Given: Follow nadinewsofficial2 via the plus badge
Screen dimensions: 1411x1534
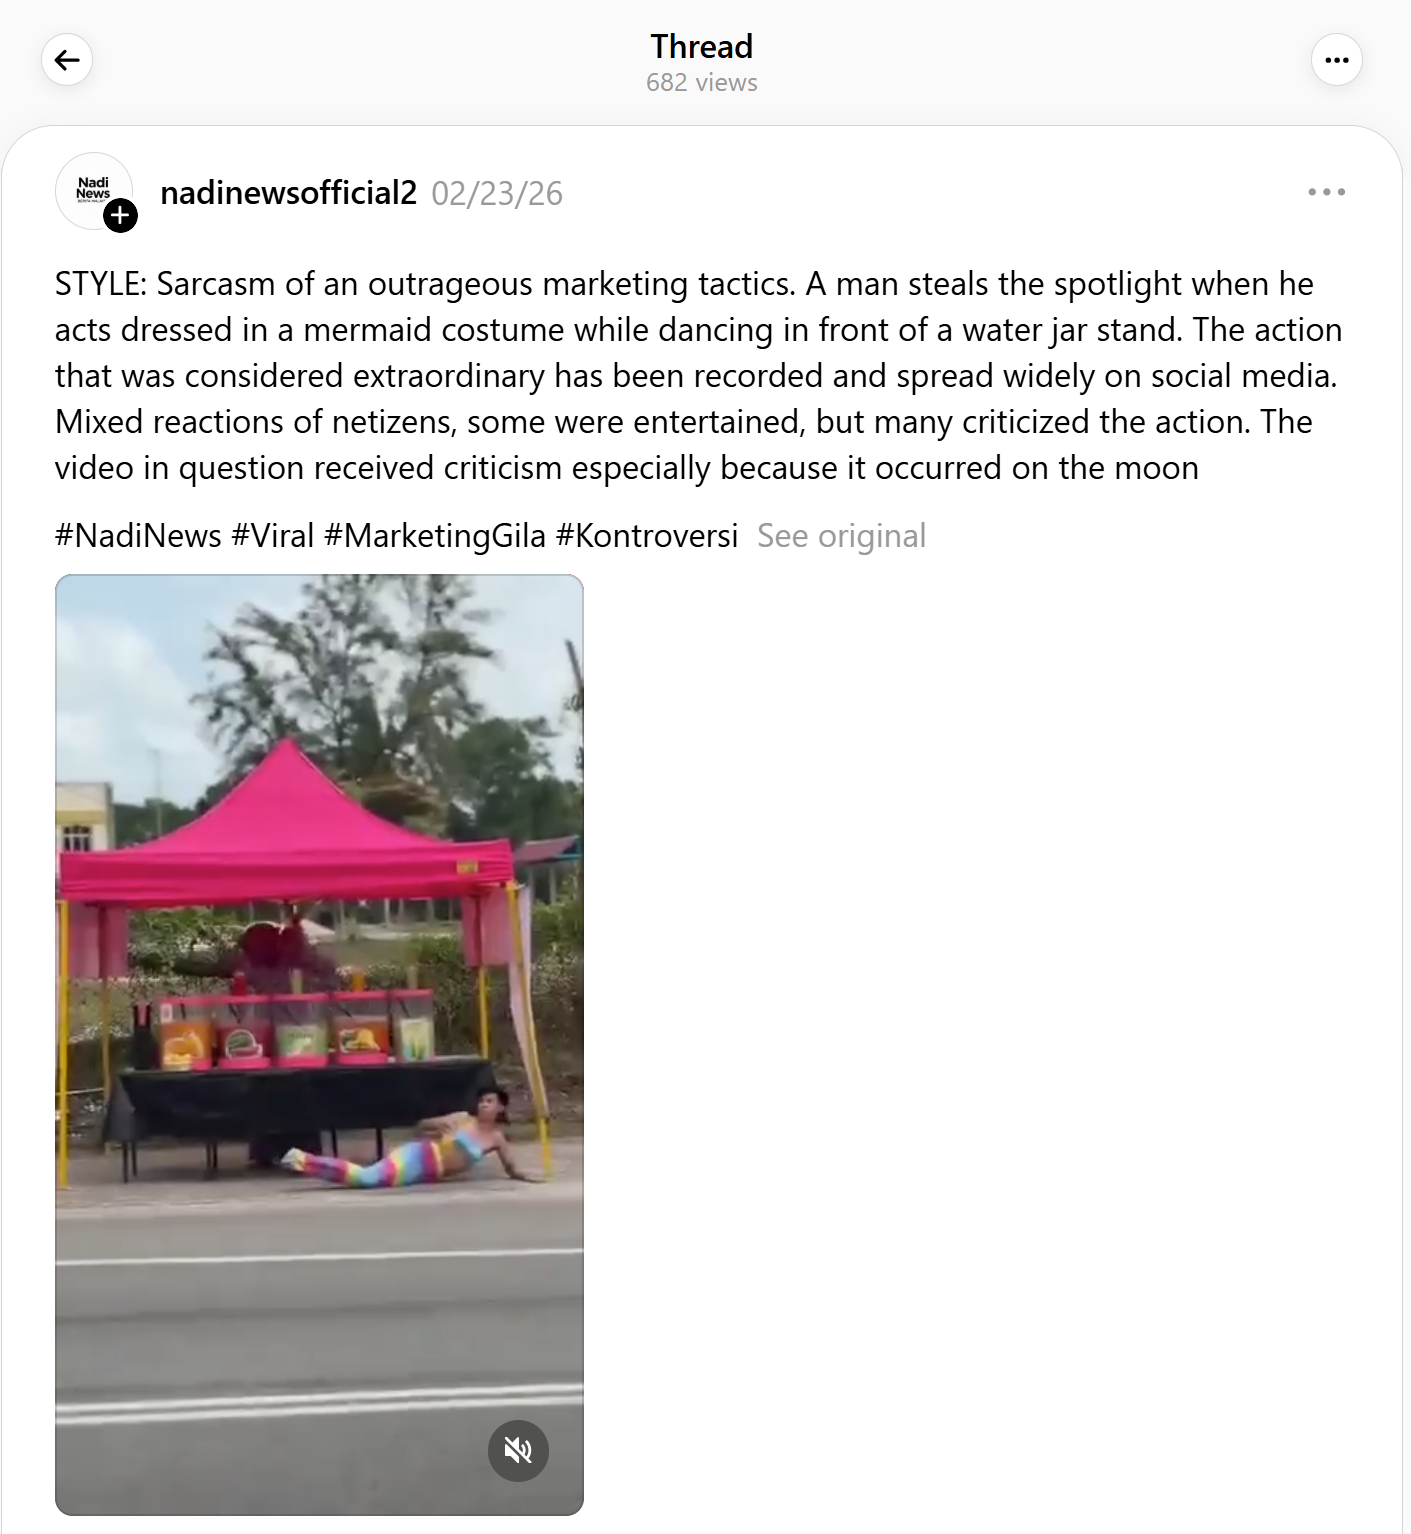Looking at the screenshot, I should point(121,215).
